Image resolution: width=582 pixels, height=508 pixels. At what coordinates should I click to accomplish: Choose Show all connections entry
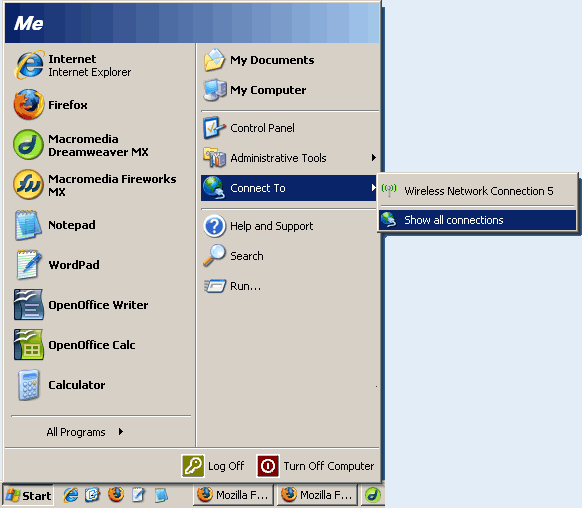pyautogui.click(x=477, y=220)
